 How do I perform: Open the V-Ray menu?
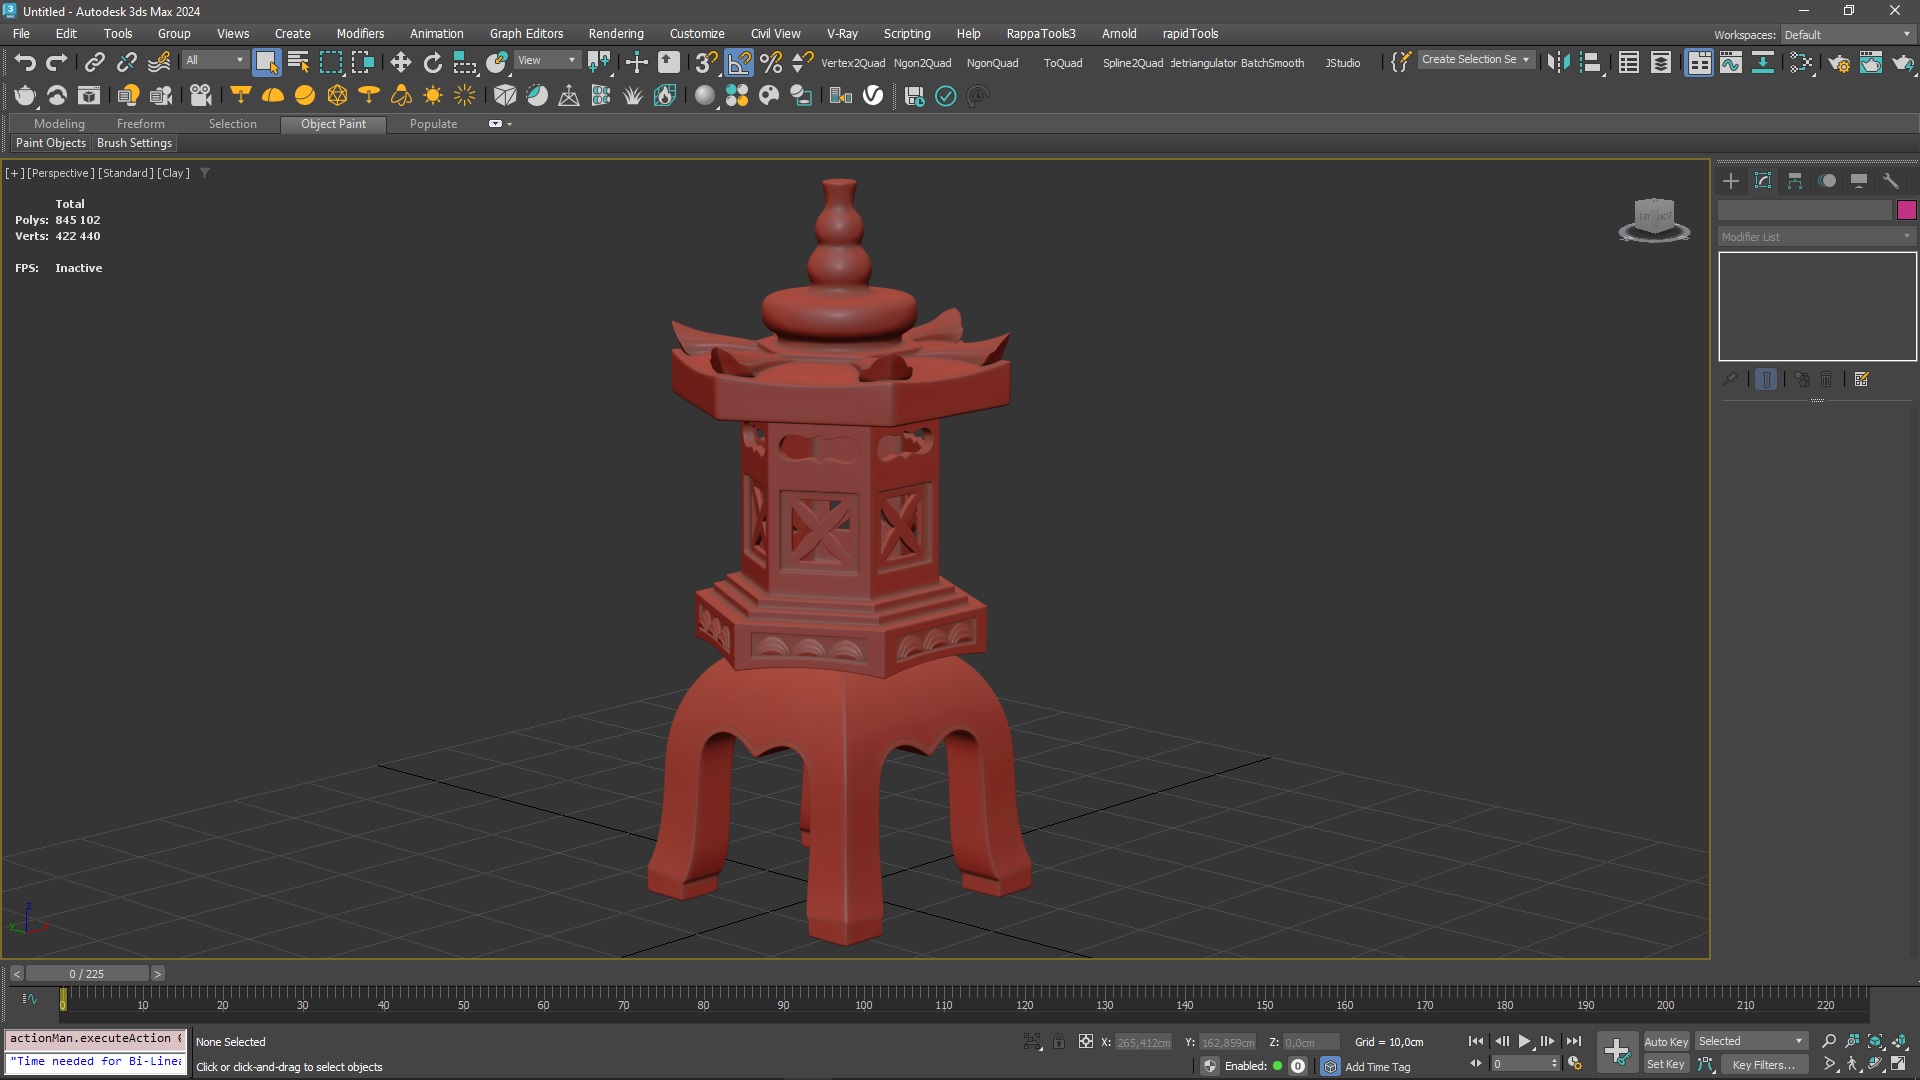point(842,33)
